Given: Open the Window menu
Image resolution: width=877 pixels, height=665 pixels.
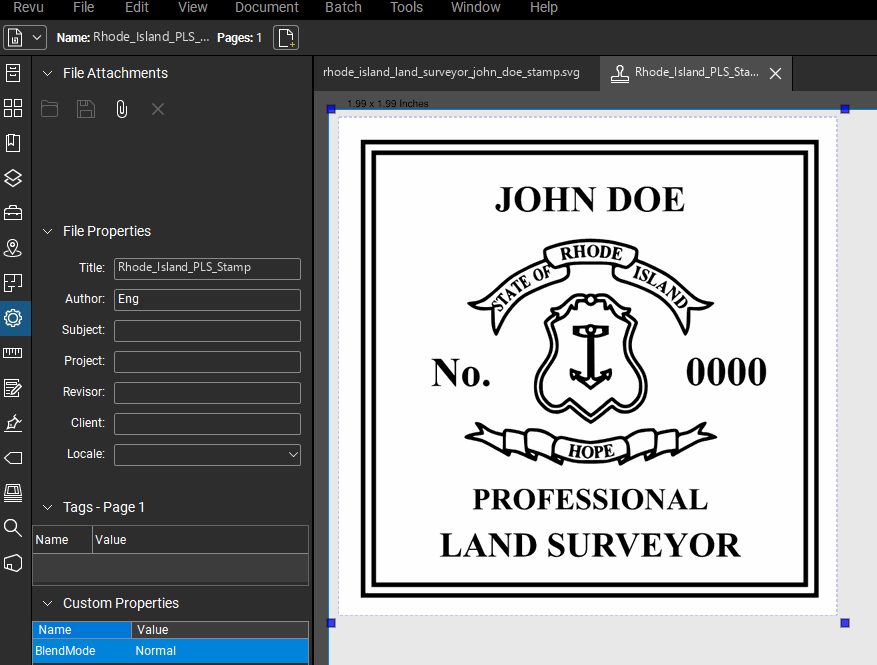Looking at the screenshot, I should [x=475, y=7].
